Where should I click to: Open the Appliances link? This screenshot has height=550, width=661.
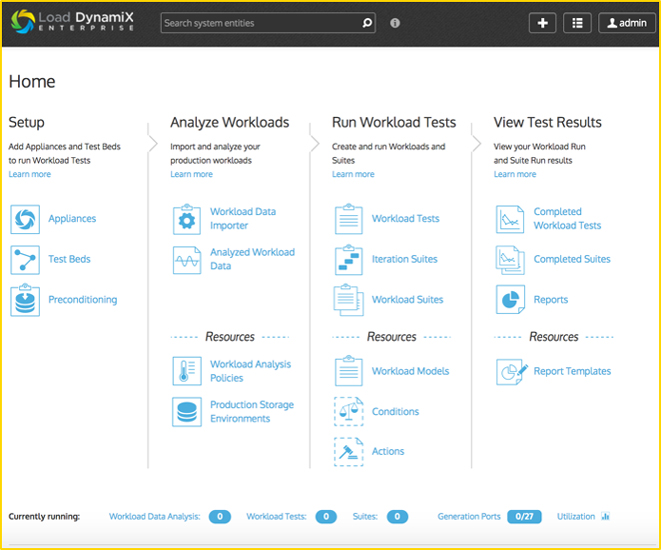[x=72, y=219]
